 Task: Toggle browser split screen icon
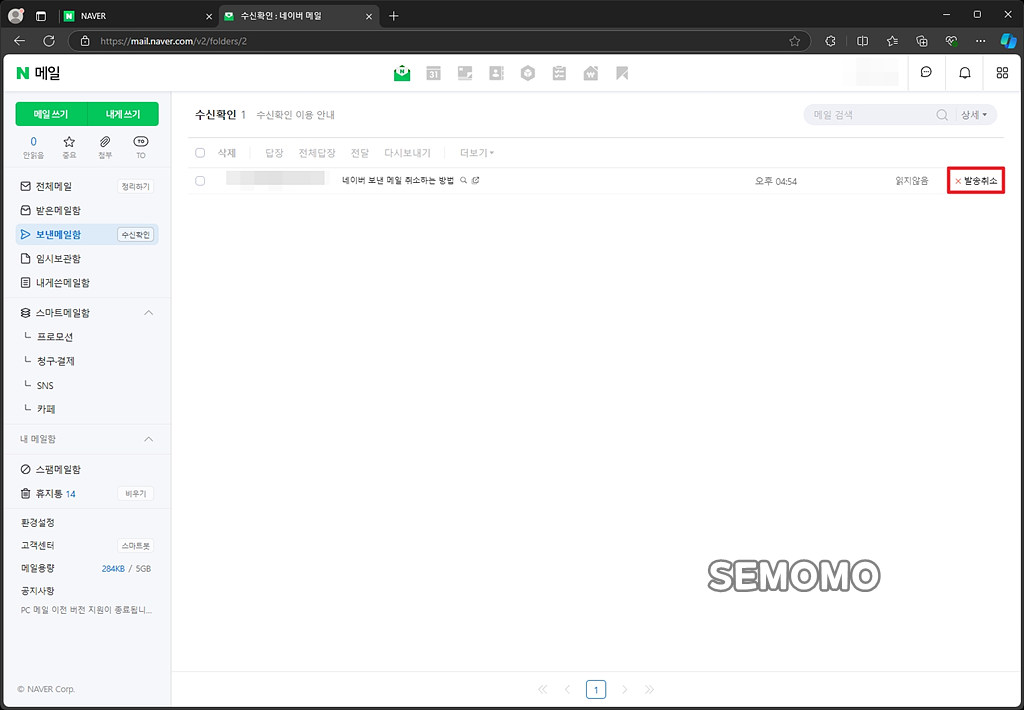point(863,40)
